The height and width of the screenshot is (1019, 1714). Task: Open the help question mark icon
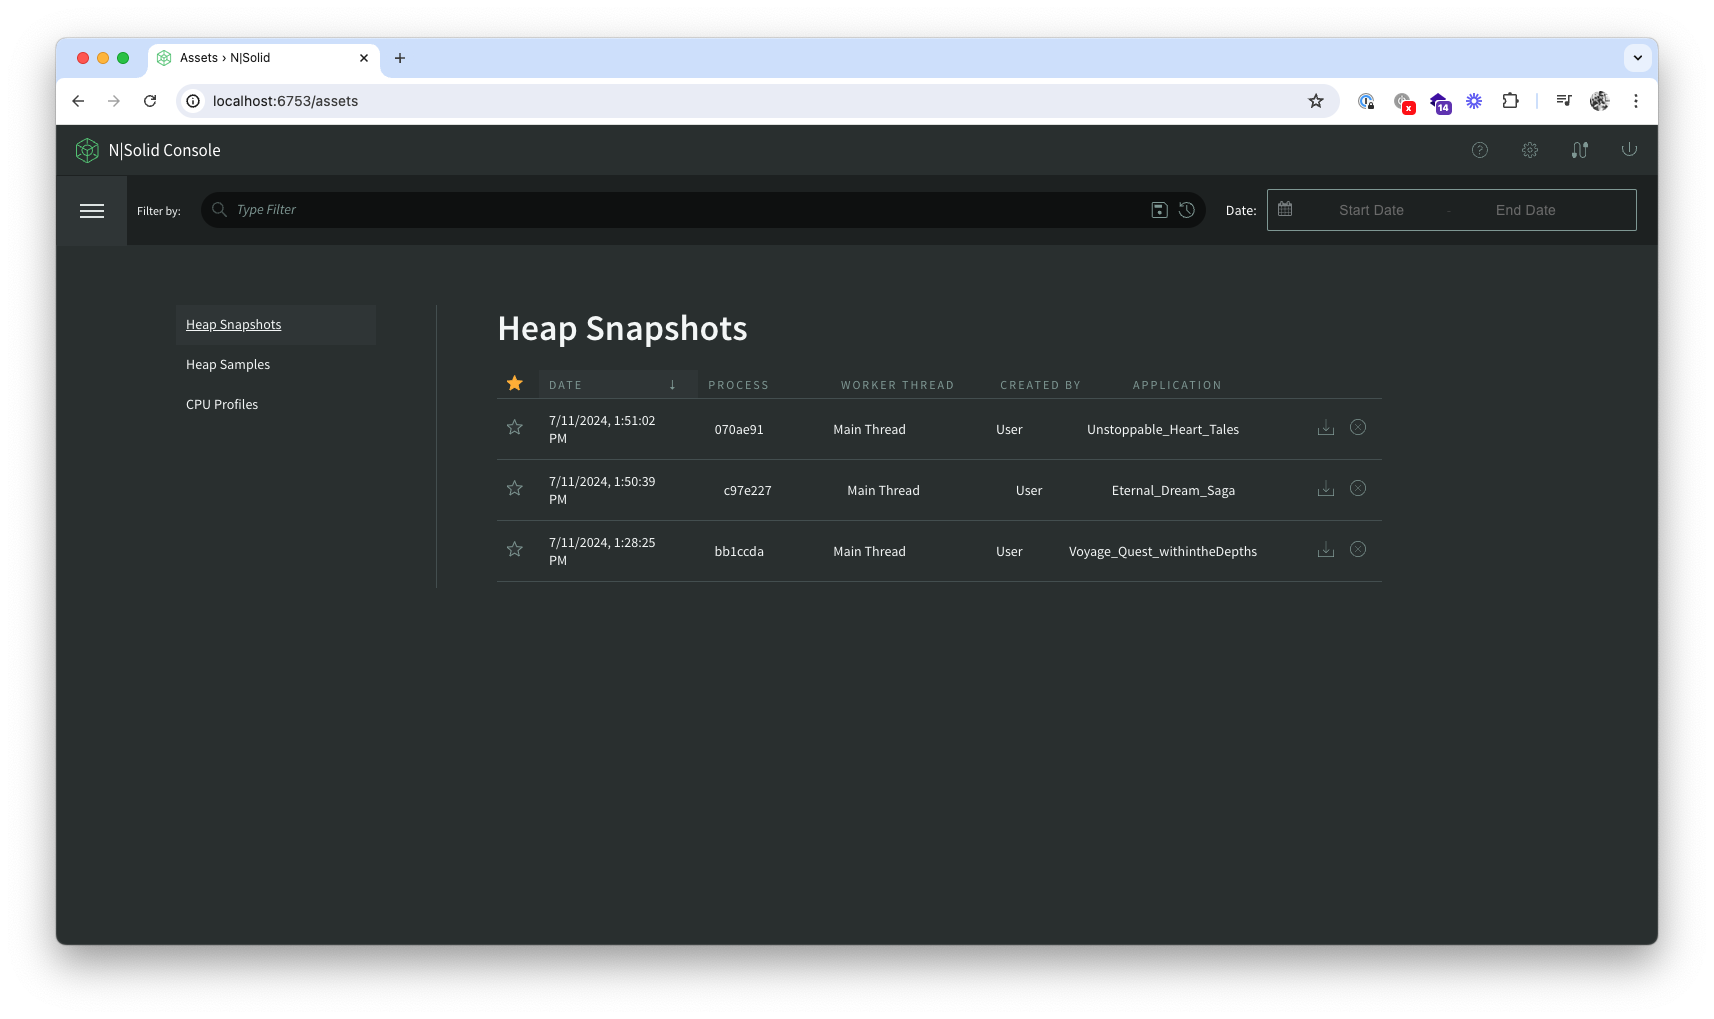coord(1480,150)
